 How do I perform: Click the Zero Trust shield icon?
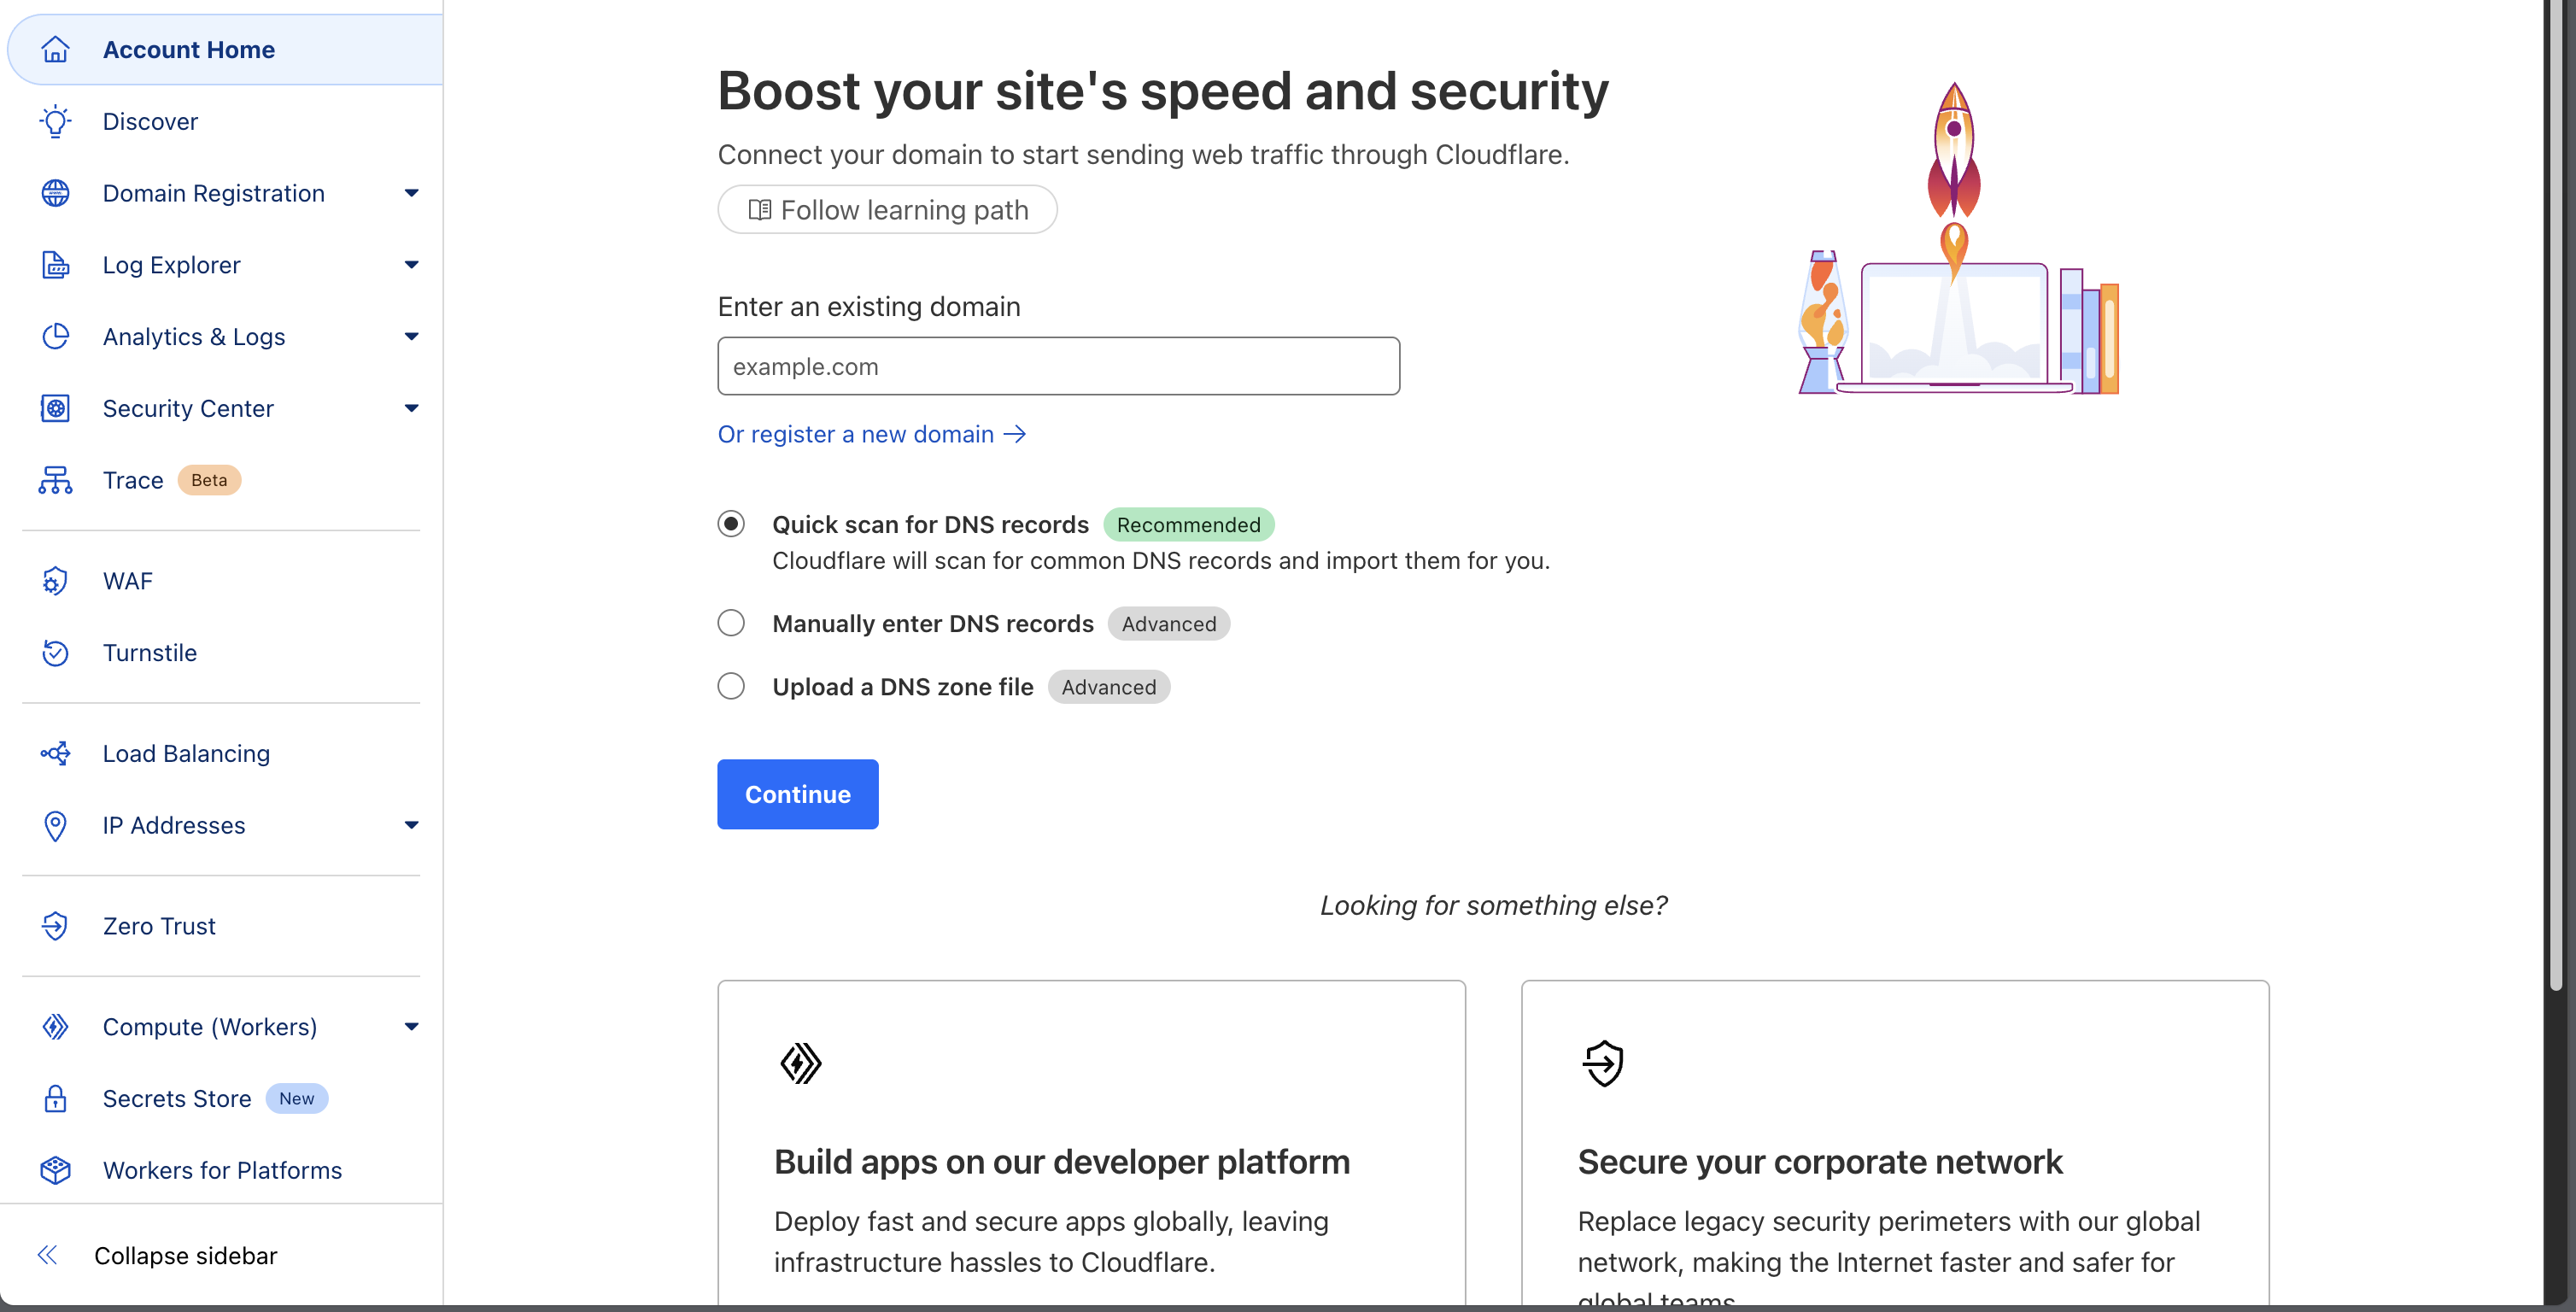[55, 926]
